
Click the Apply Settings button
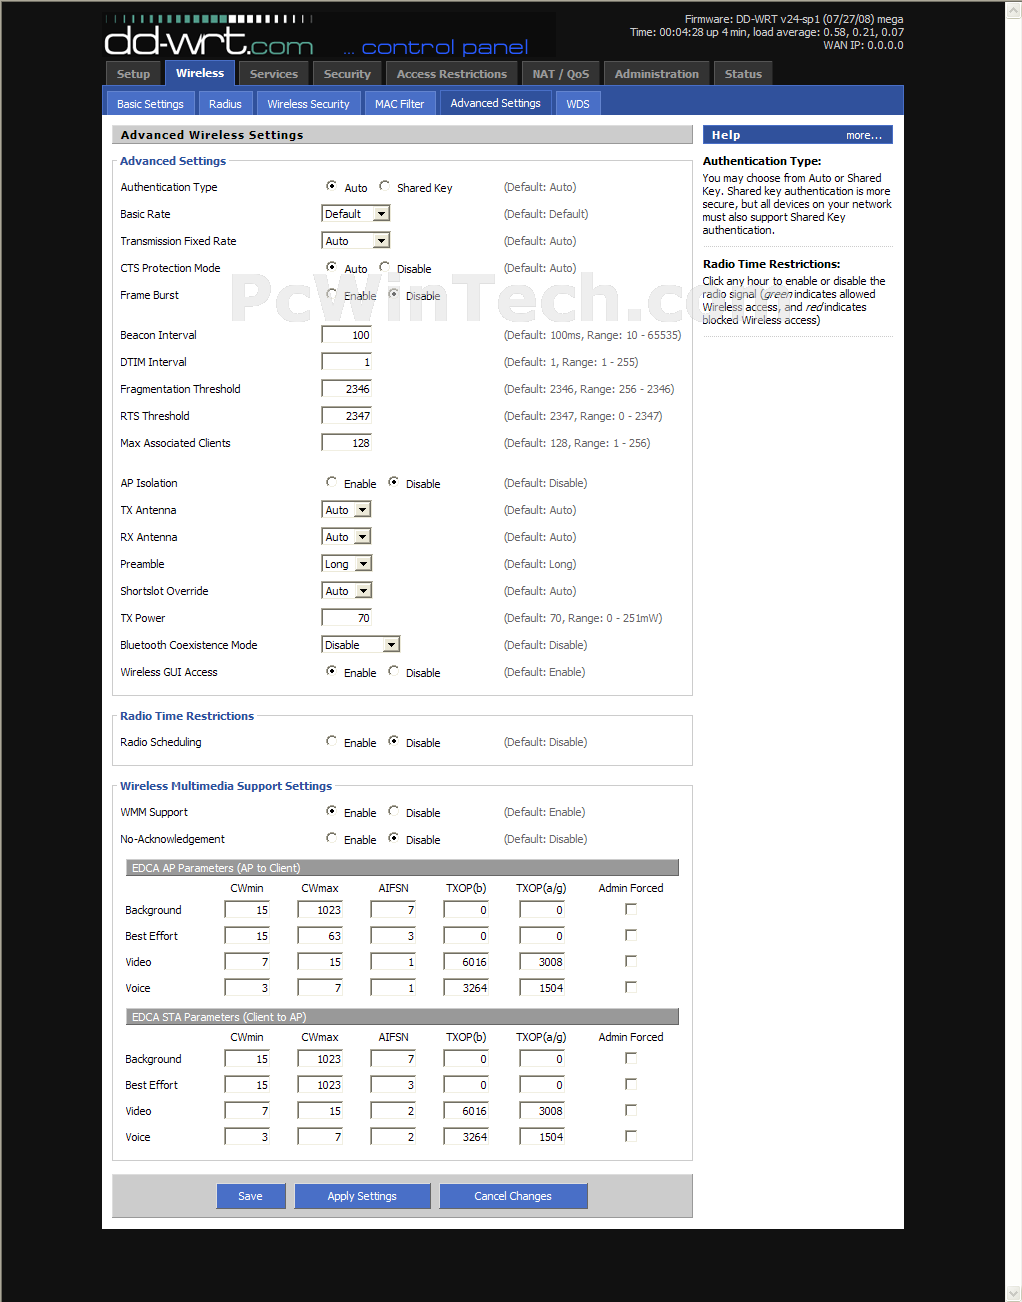coord(362,1196)
